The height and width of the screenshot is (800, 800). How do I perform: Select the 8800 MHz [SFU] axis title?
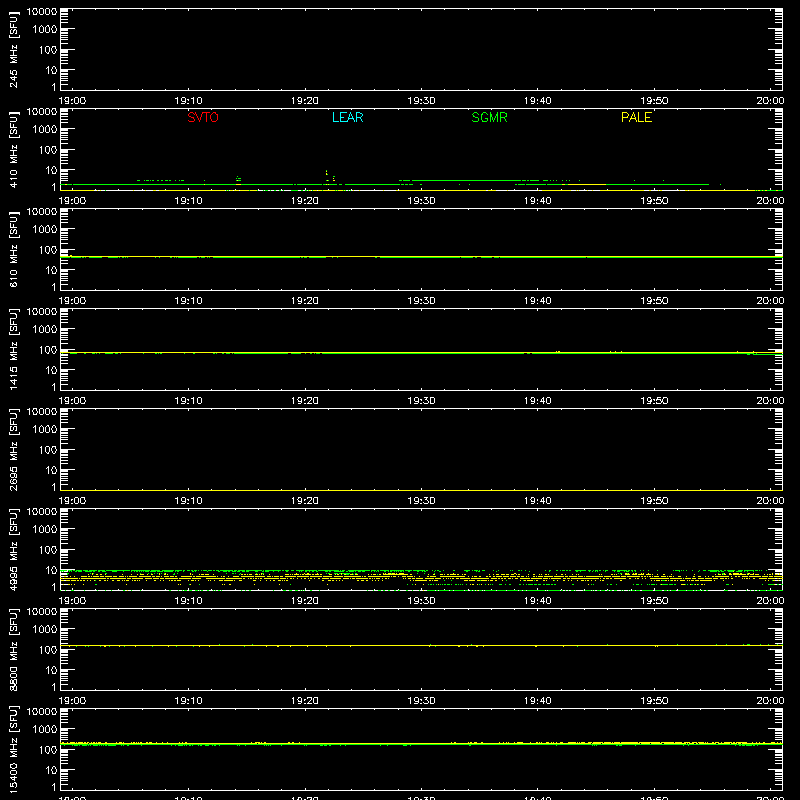[13, 649]
